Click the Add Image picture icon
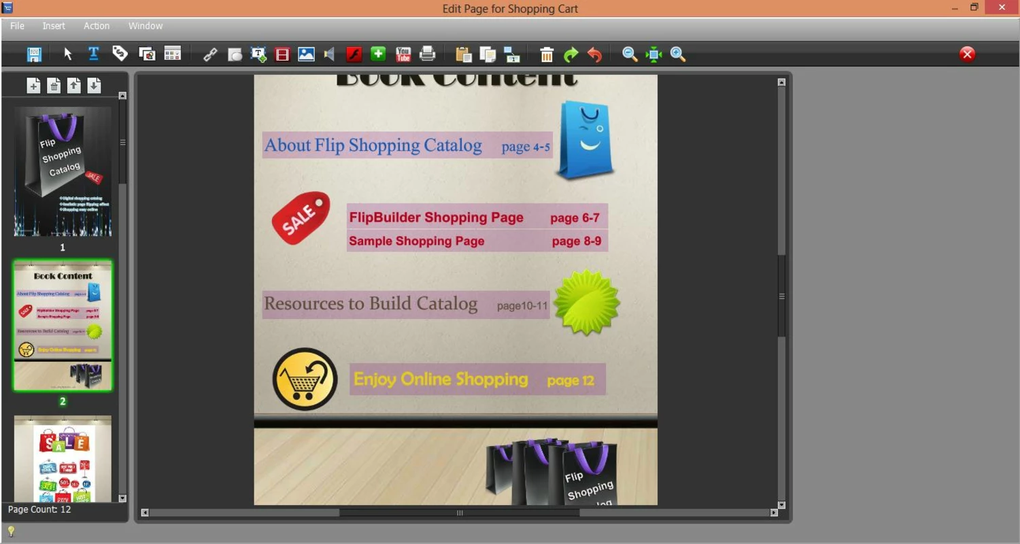Viewport: 1020px width, 544px height. (306, 54)
